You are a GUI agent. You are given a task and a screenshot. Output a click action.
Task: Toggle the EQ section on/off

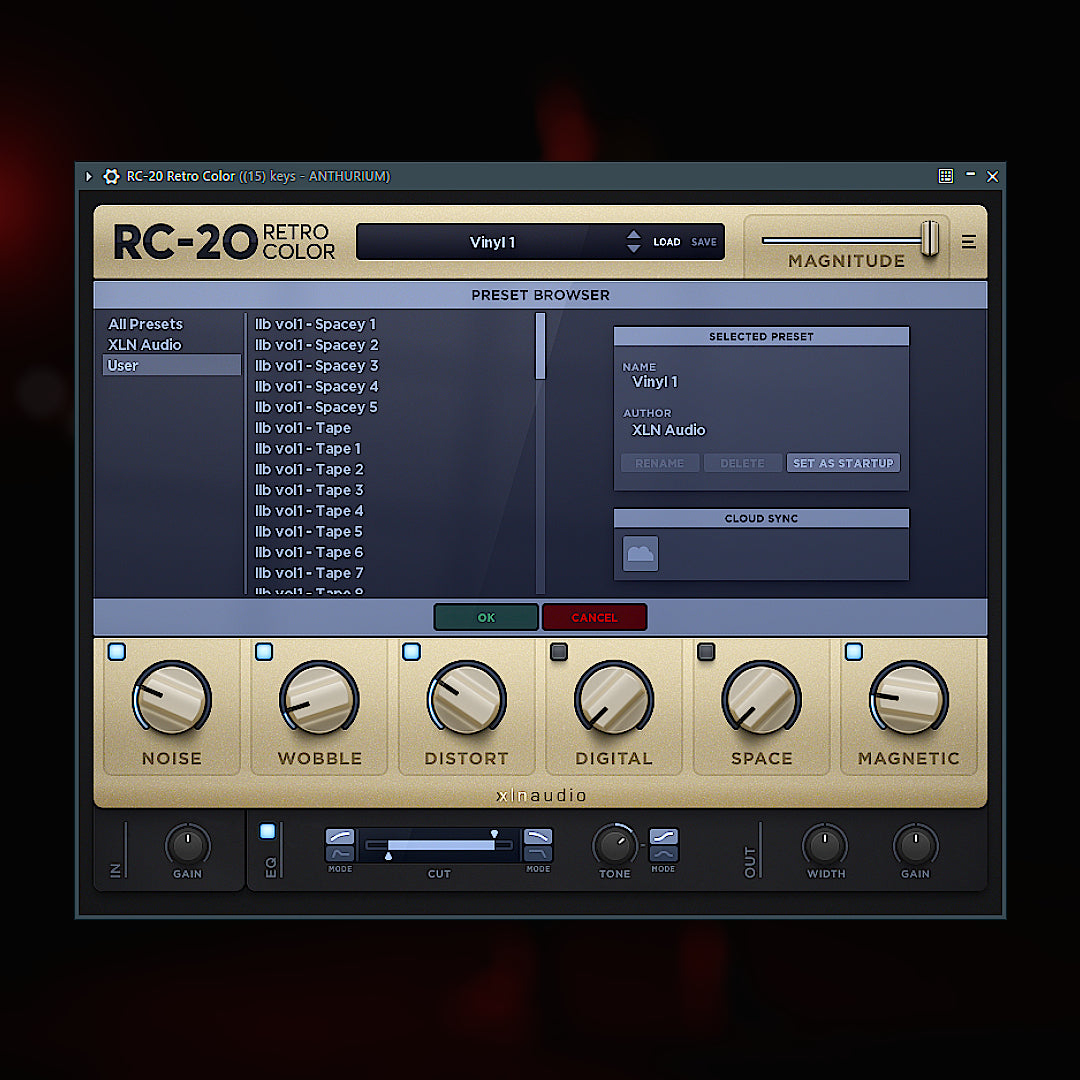click(268, 832)
